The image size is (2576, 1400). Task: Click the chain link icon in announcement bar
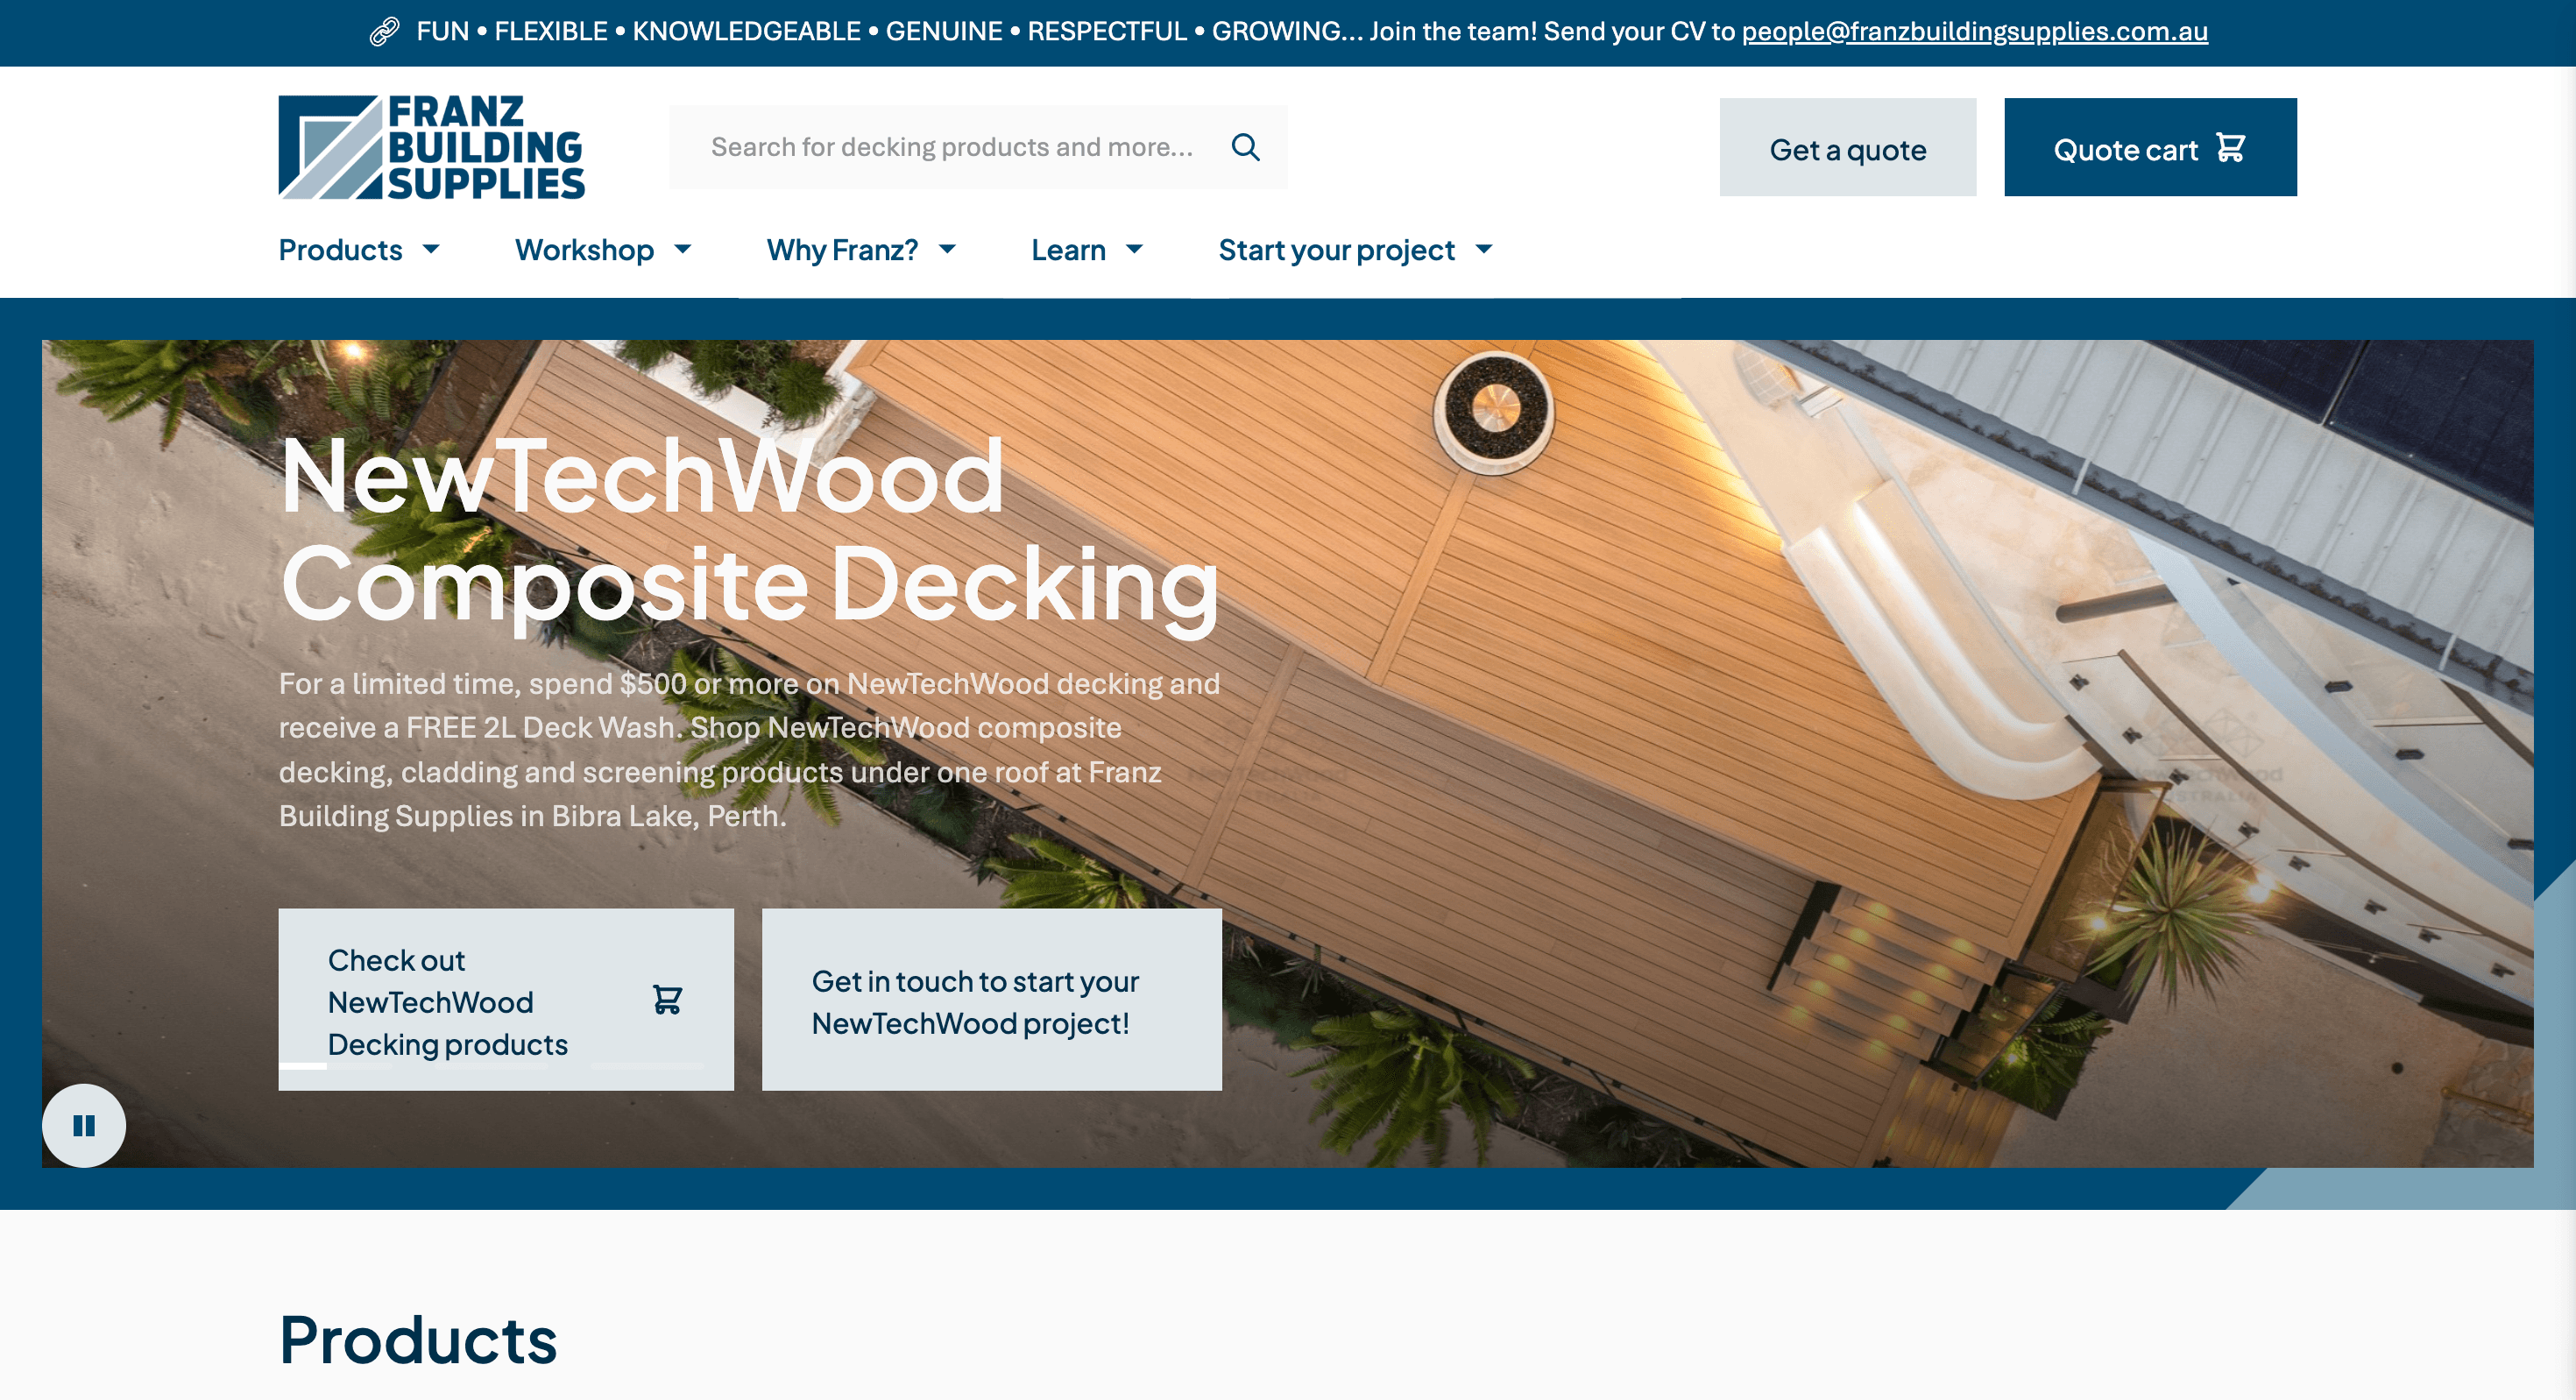pyautogui.click(x=384, y=32)
